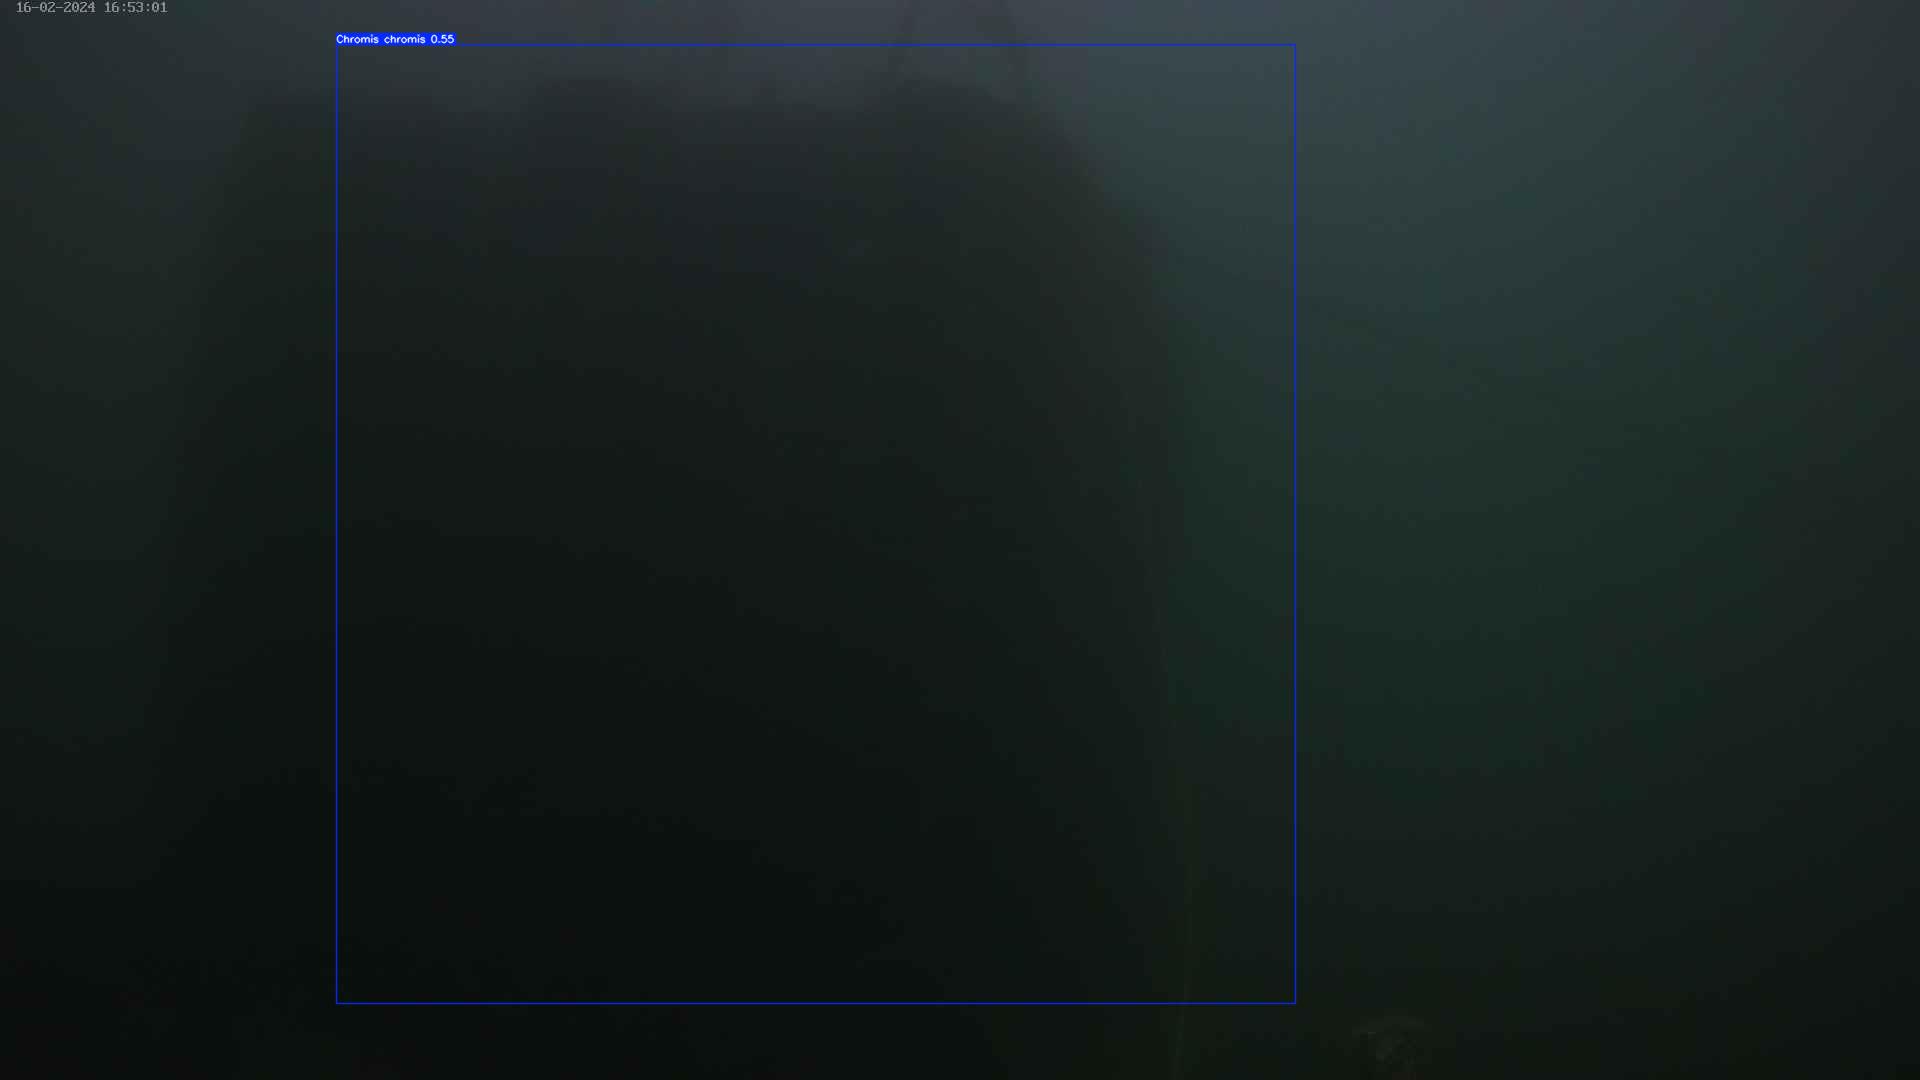This screenshot has height=1080, width=1920.
Task: Click the Chromis chromis detection label
Action: pyautogui.click(x=395, y=39)
